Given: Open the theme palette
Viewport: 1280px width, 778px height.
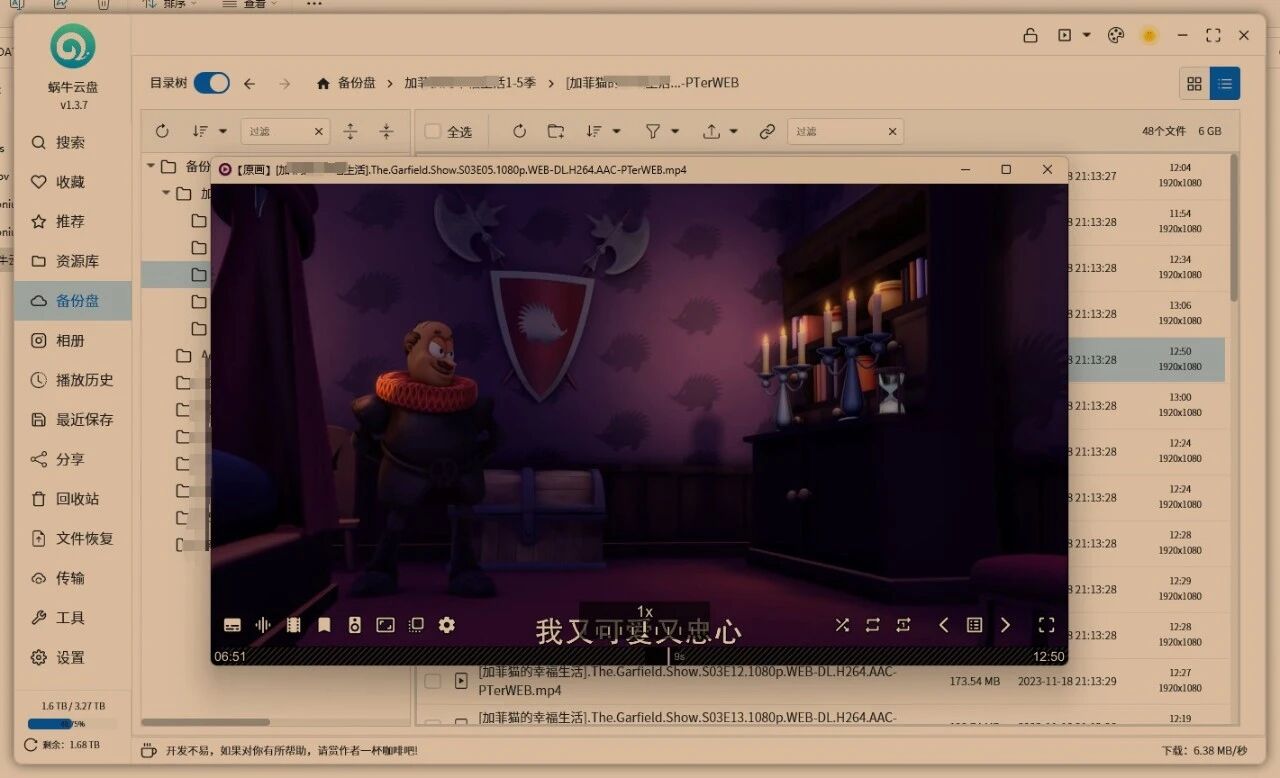Looking at the screenshot, I should pyautogui.click(x=1116, y=35).
